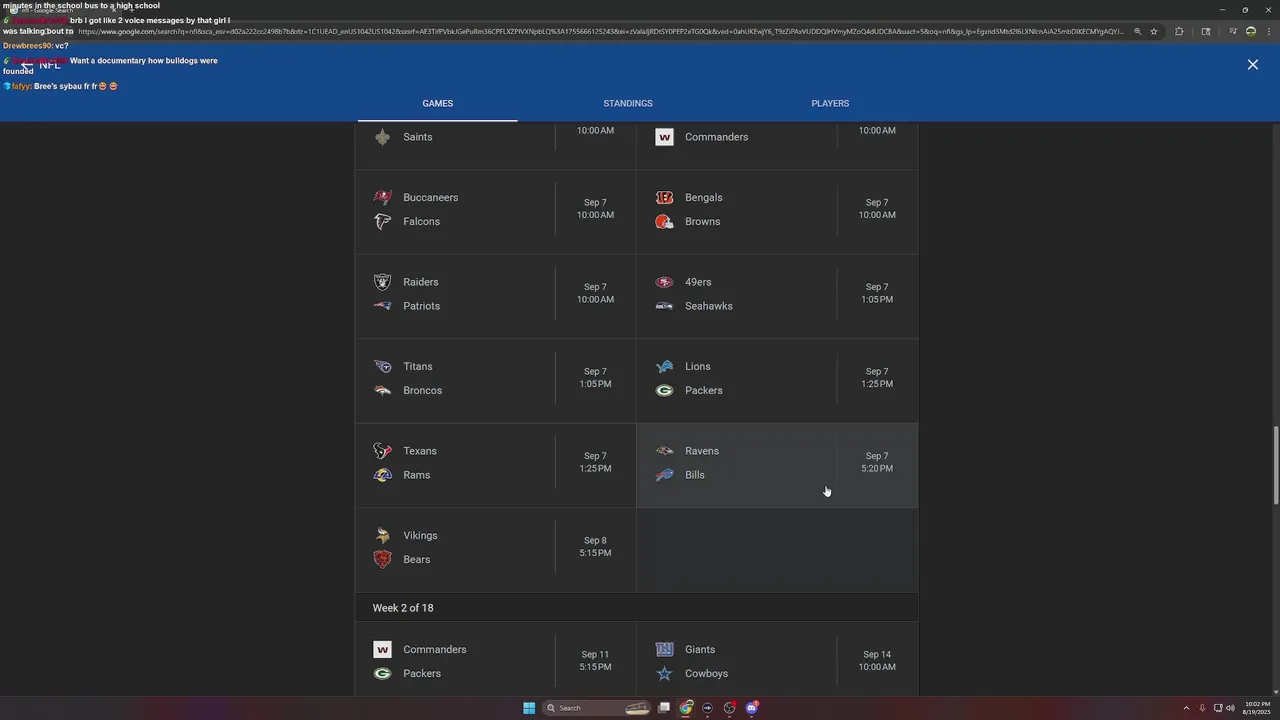Show hidden system tray icons
The height and width of the screenshot is (720, 1280).
1187,708
